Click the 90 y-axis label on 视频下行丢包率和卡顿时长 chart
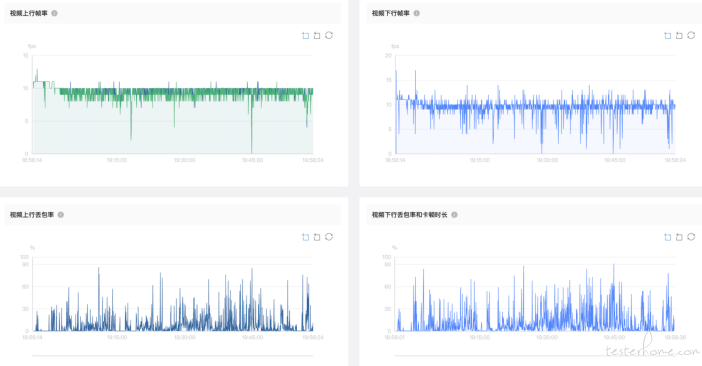The width and height of the screenshot is (702, 366). point(388,264)
